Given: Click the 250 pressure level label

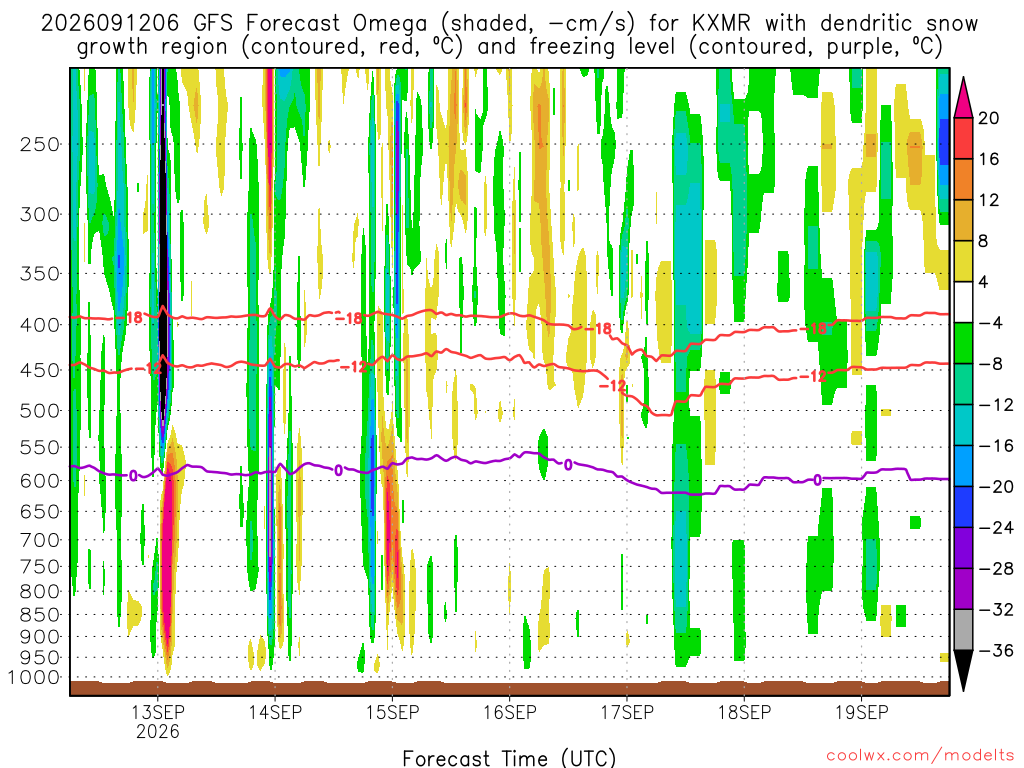Looking at the screenshot, I should [40, 144].
